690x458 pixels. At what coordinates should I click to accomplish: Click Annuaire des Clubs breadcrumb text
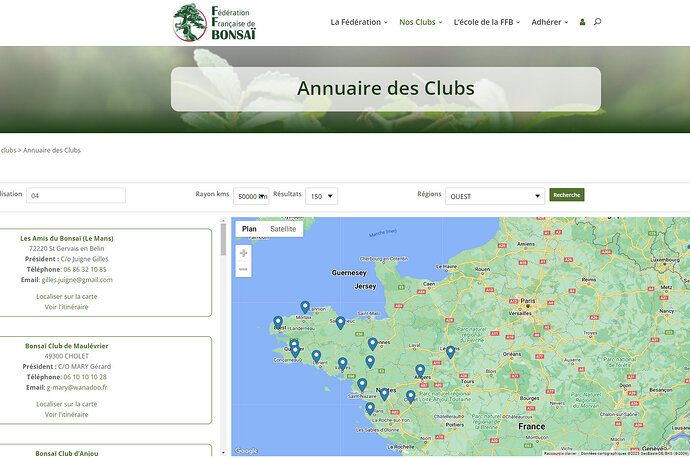click(x=52, y=150)
